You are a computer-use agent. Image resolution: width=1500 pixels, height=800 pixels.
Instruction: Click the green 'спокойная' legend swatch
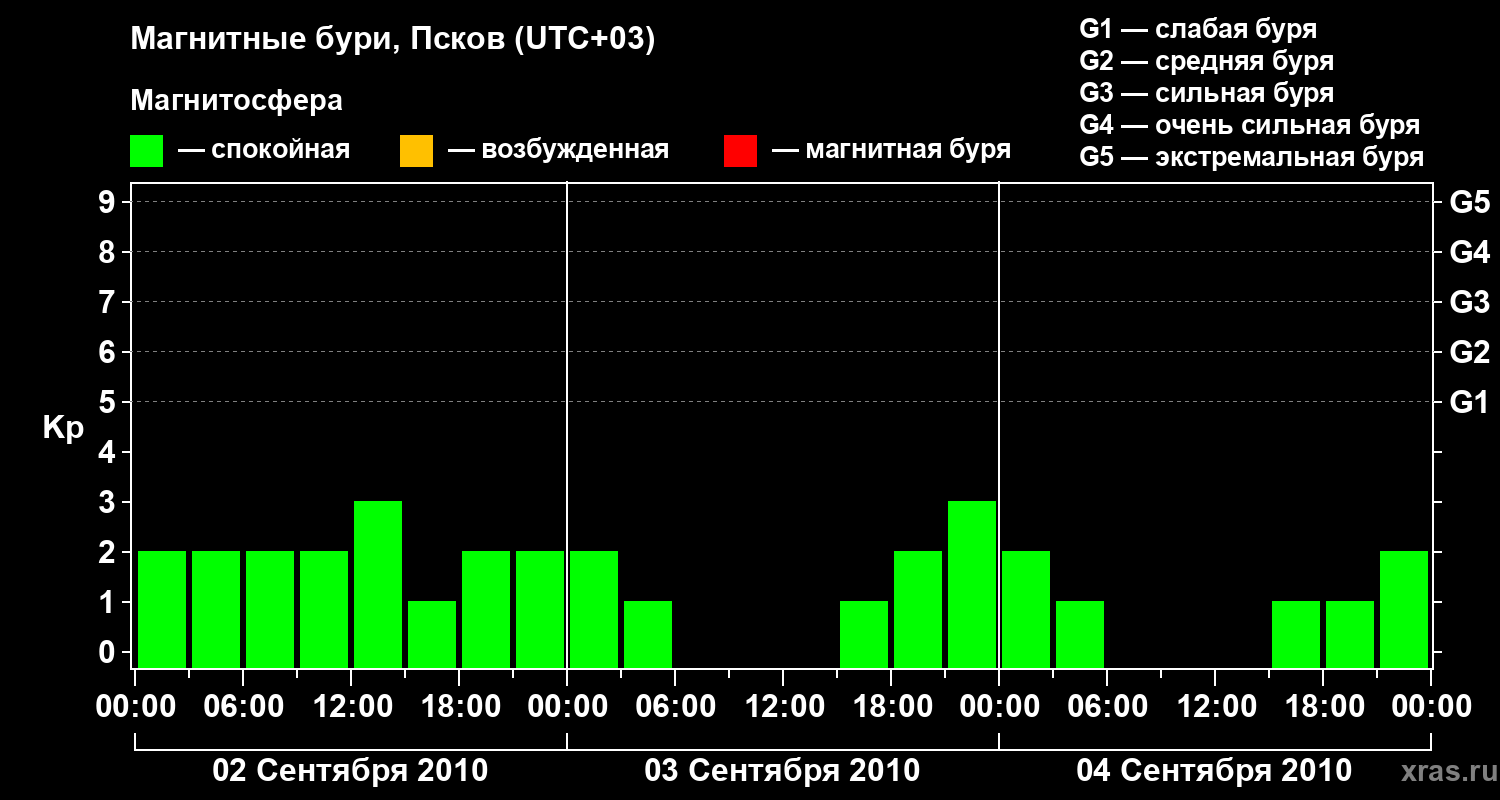coord(146,151)
